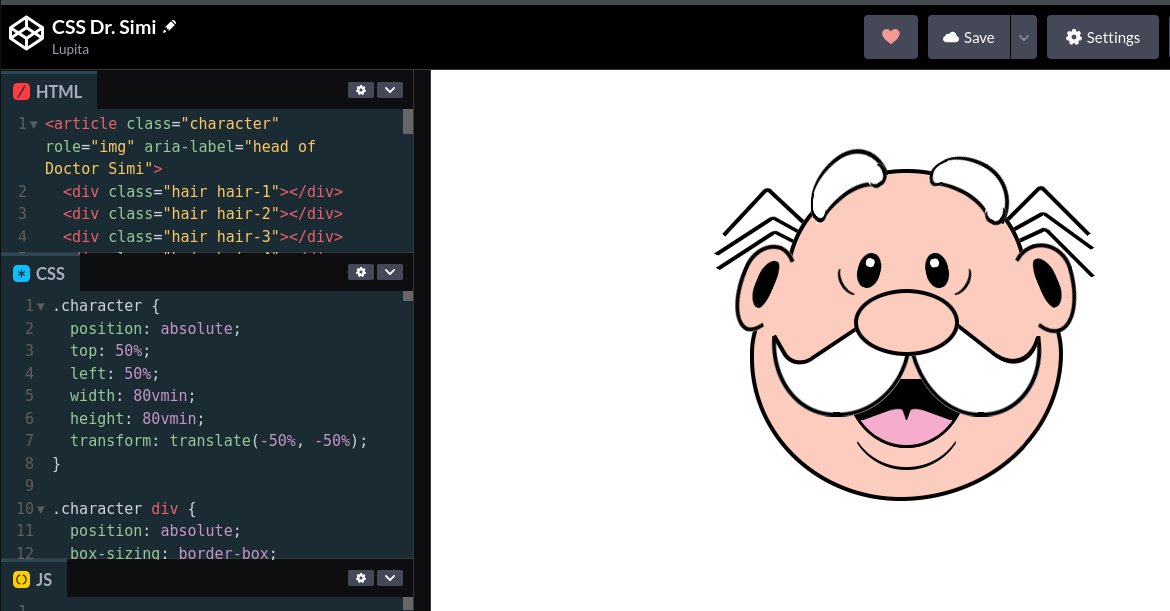Expand HTML editor chevron menu
This screenshot has height=611, width=1170.
tap(390, 90)
